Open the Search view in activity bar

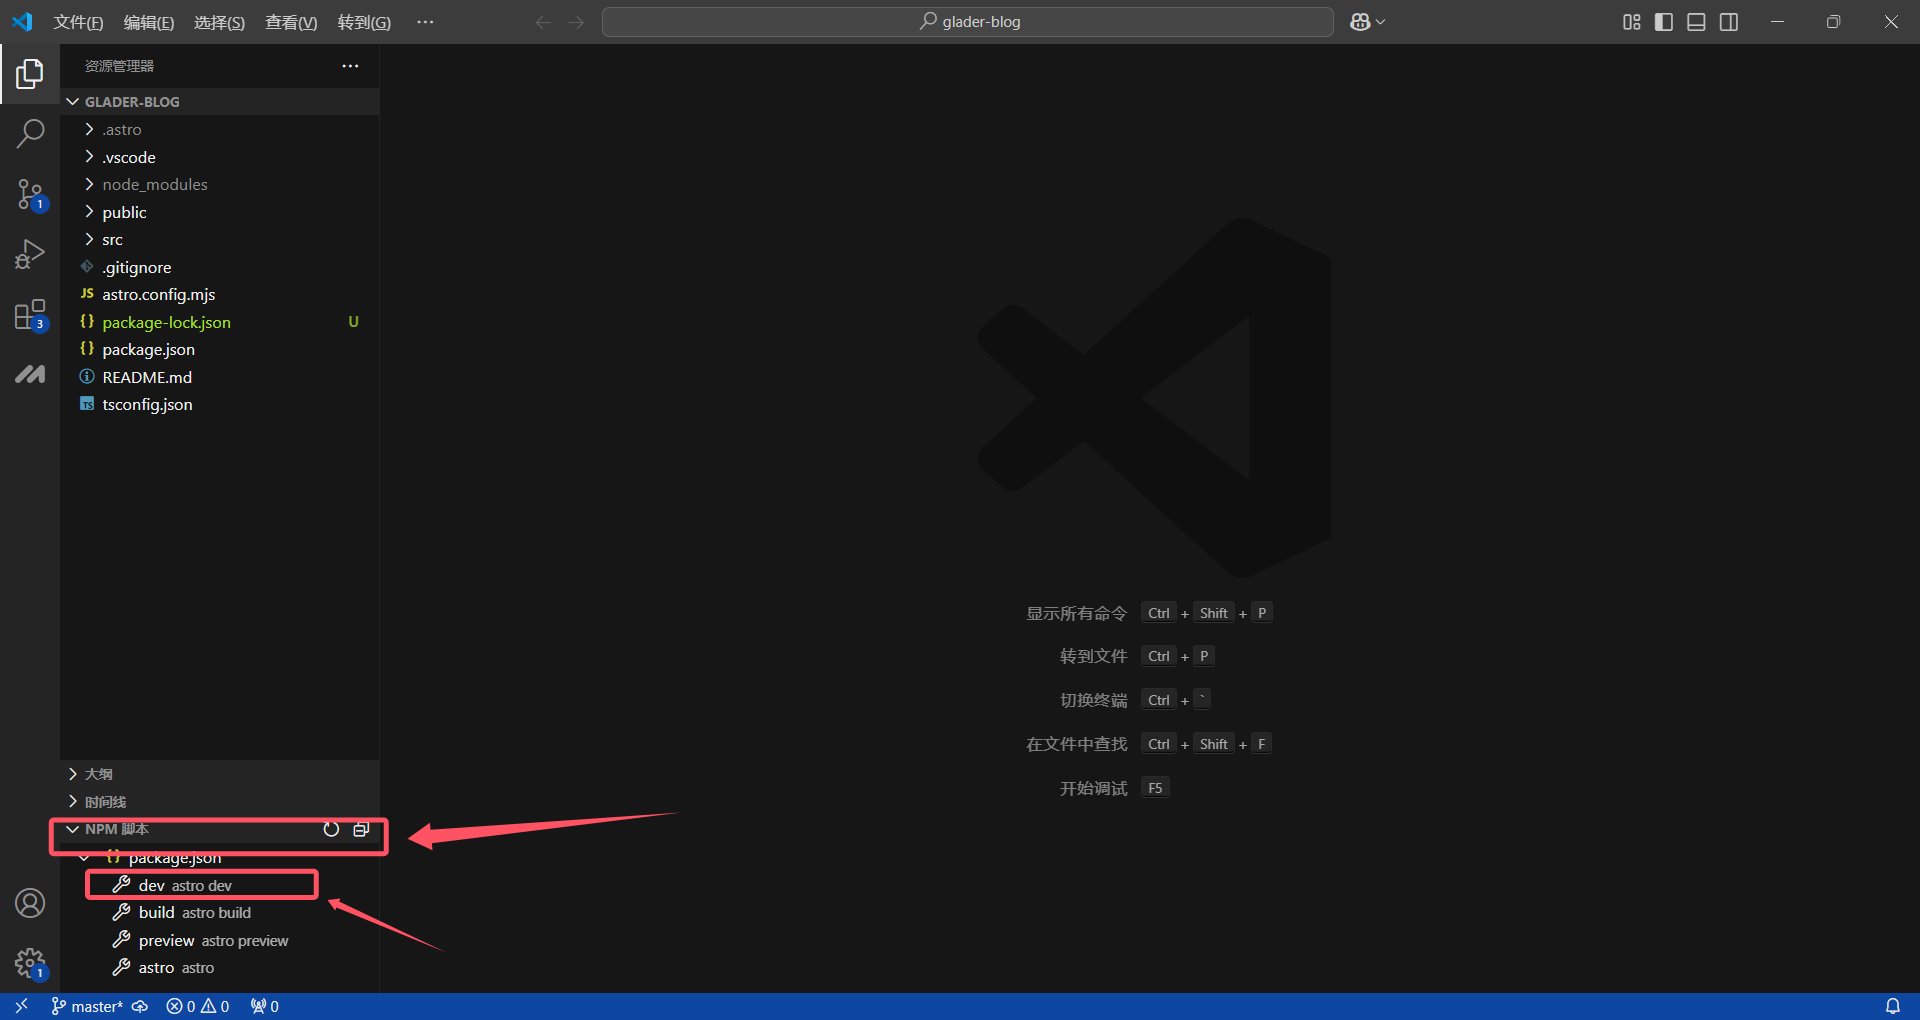30,133
